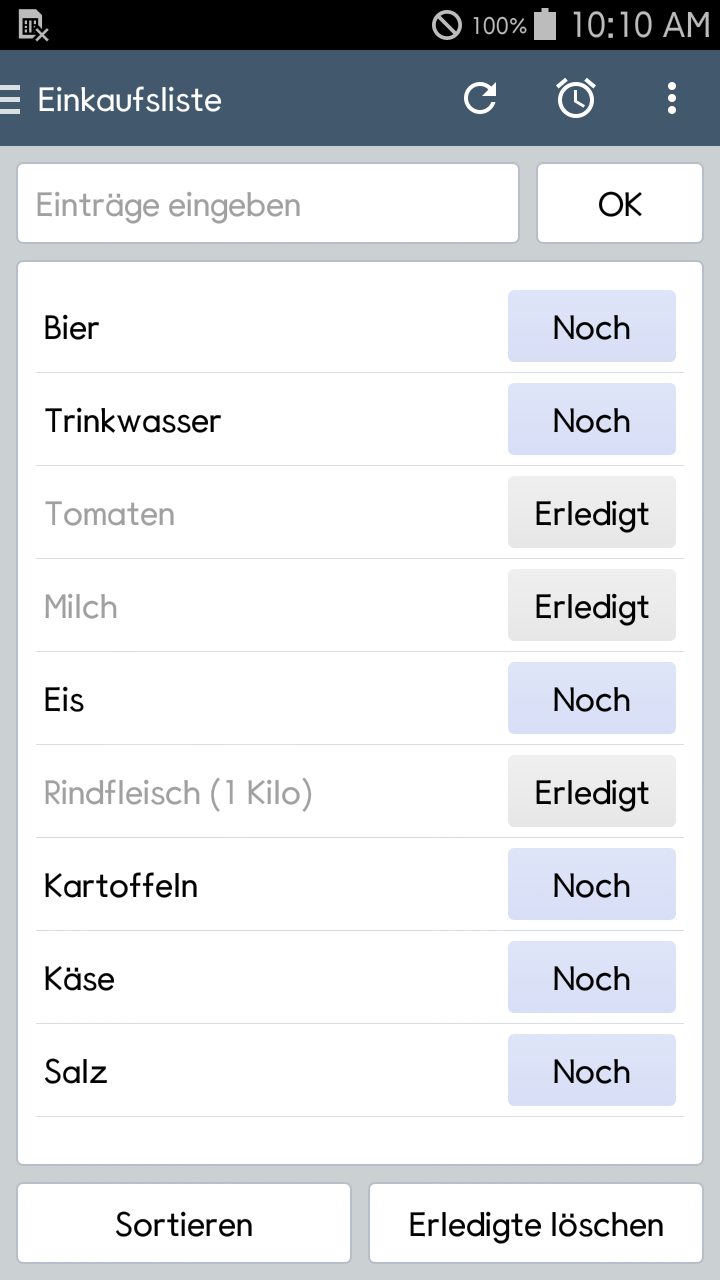Image resolution: width=720 pixels, height=1280 pixels.
Task: Toggle Trinkwasser status button
Action: [591, 420]
